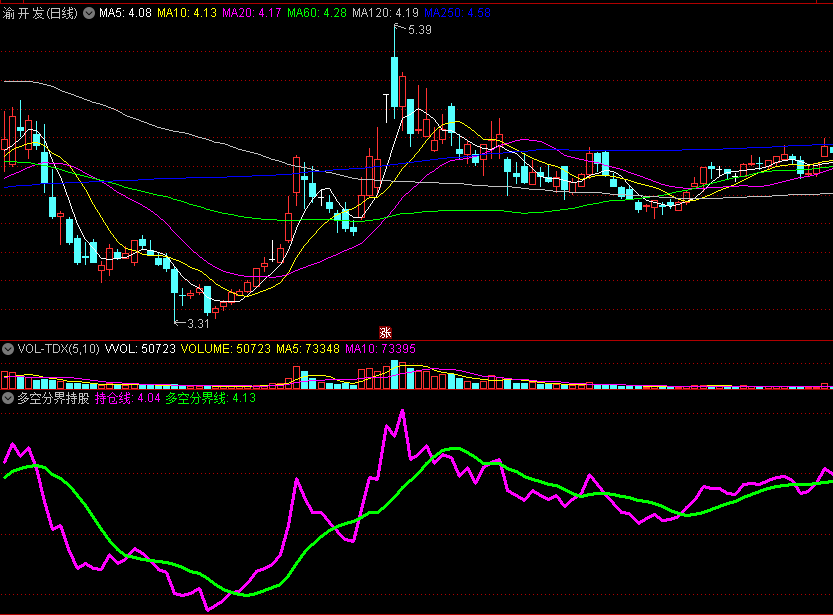833x615 pixels.
Task: Click the MA60: 4.28 label
Action: [x=317, y=13]
